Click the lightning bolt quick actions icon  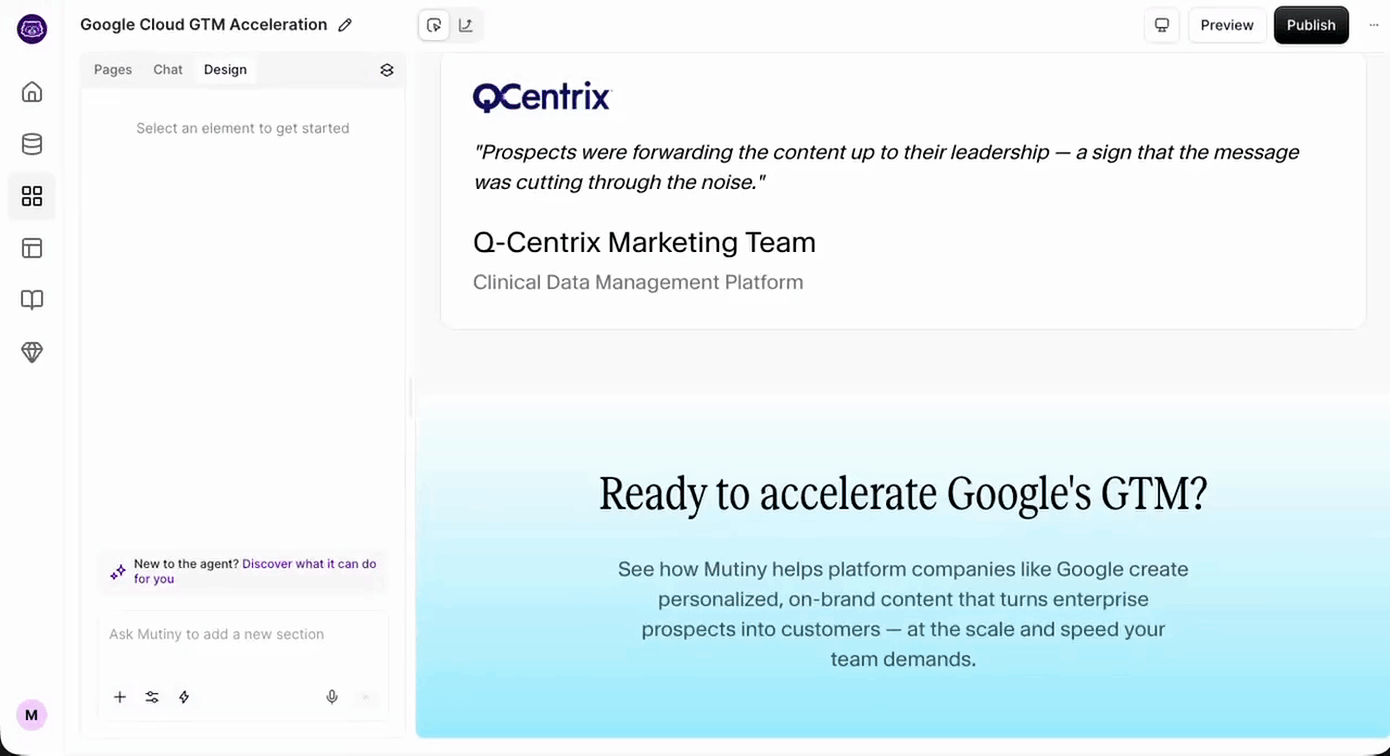(x=184, y=697)
